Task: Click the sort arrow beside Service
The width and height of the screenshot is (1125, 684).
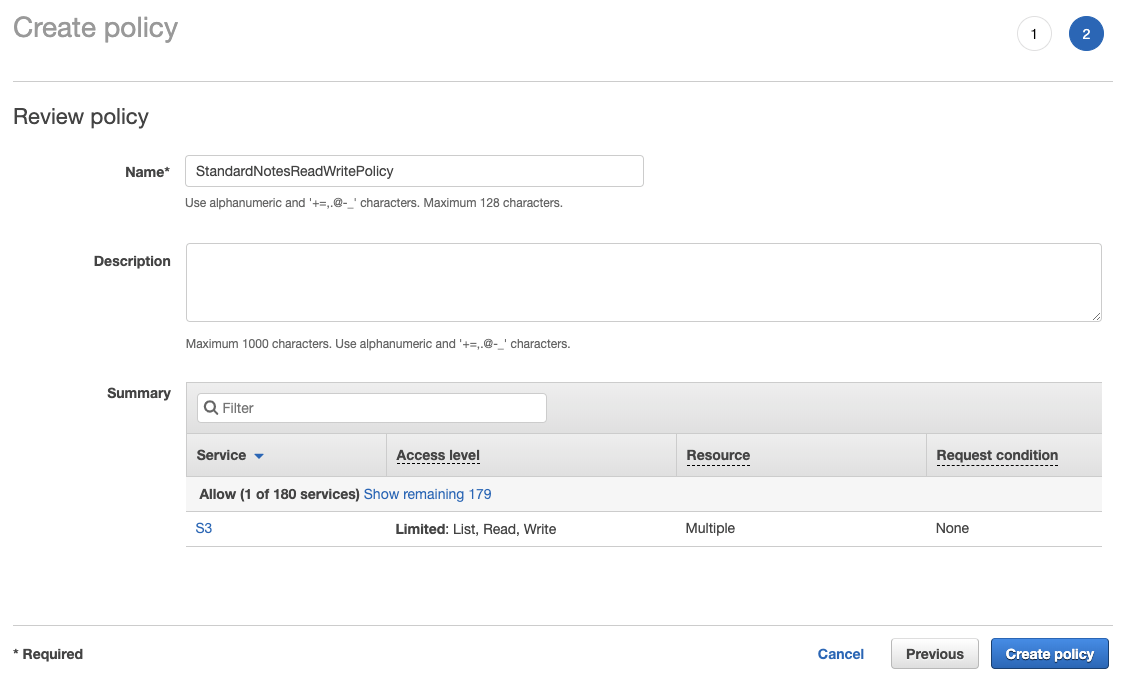Action: pos(259,456)
